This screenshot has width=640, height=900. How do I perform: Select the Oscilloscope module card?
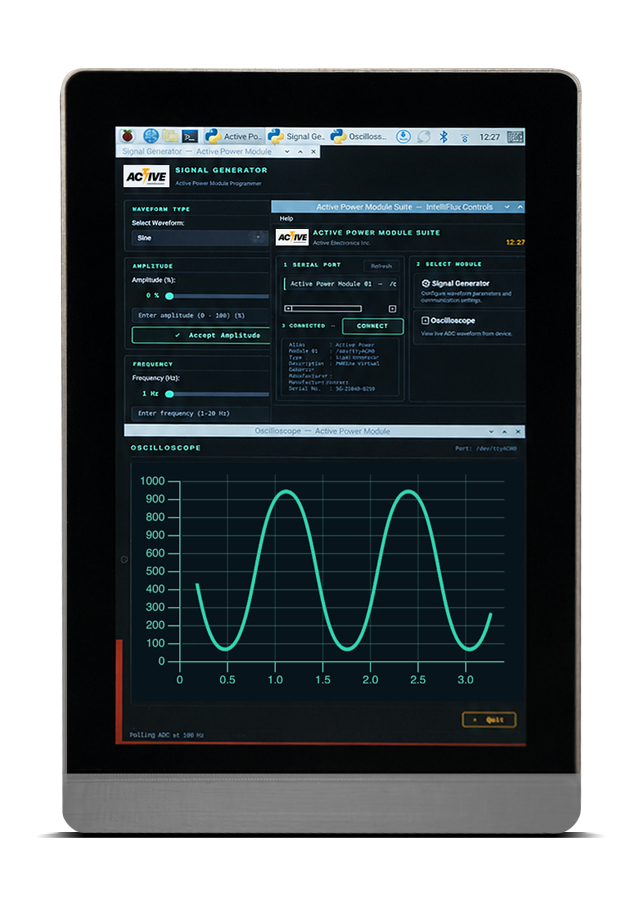point(470,327)
